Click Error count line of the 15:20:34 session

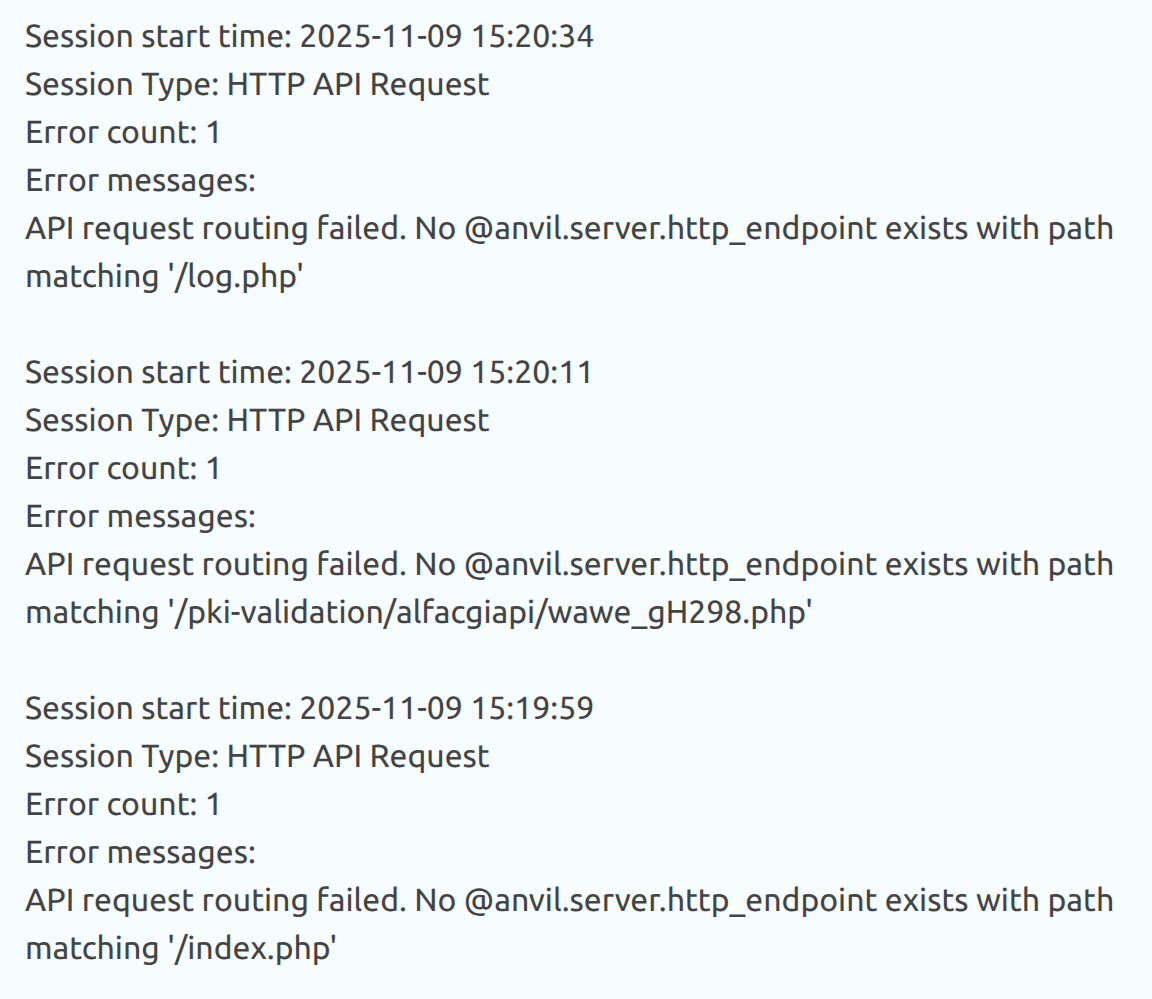tap(122, 133)
